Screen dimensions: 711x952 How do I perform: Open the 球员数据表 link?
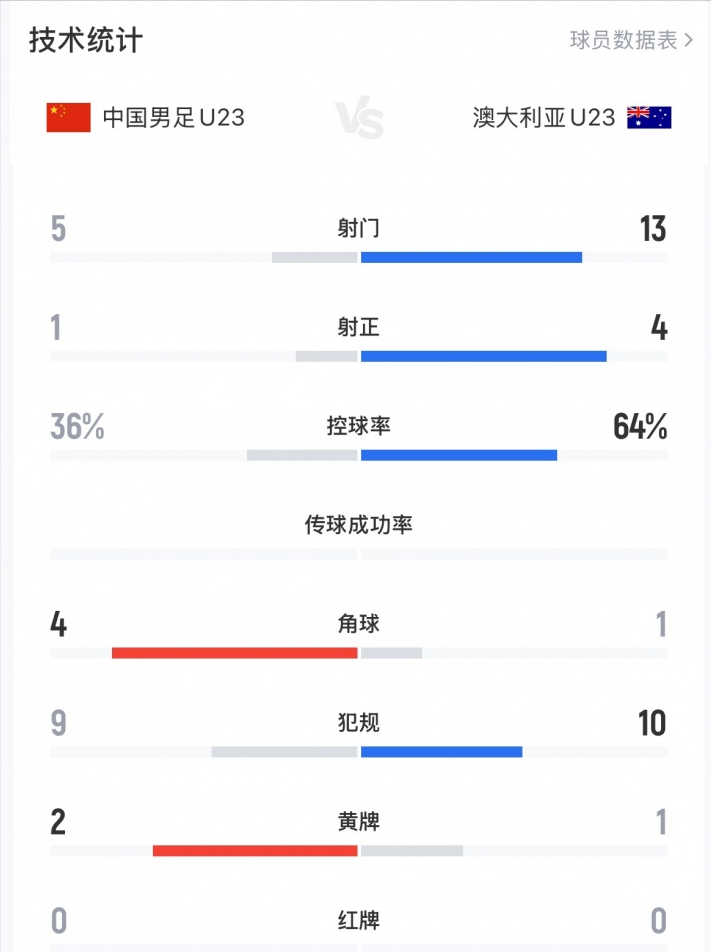coord(631,40)
